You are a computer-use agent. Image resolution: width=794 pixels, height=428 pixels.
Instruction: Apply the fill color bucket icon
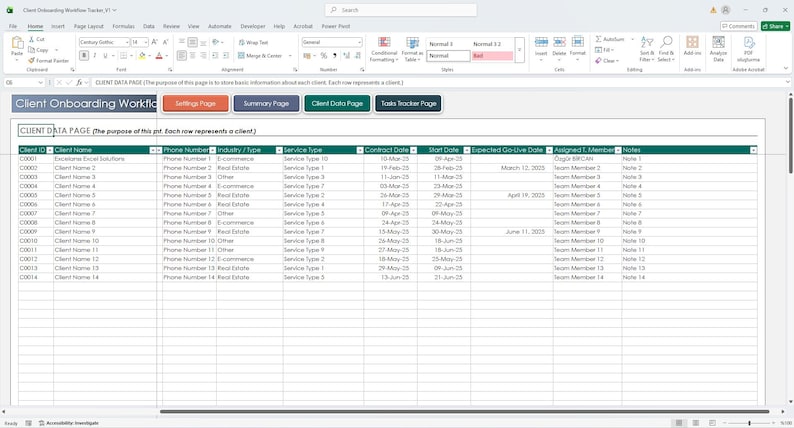coord(142,56)
